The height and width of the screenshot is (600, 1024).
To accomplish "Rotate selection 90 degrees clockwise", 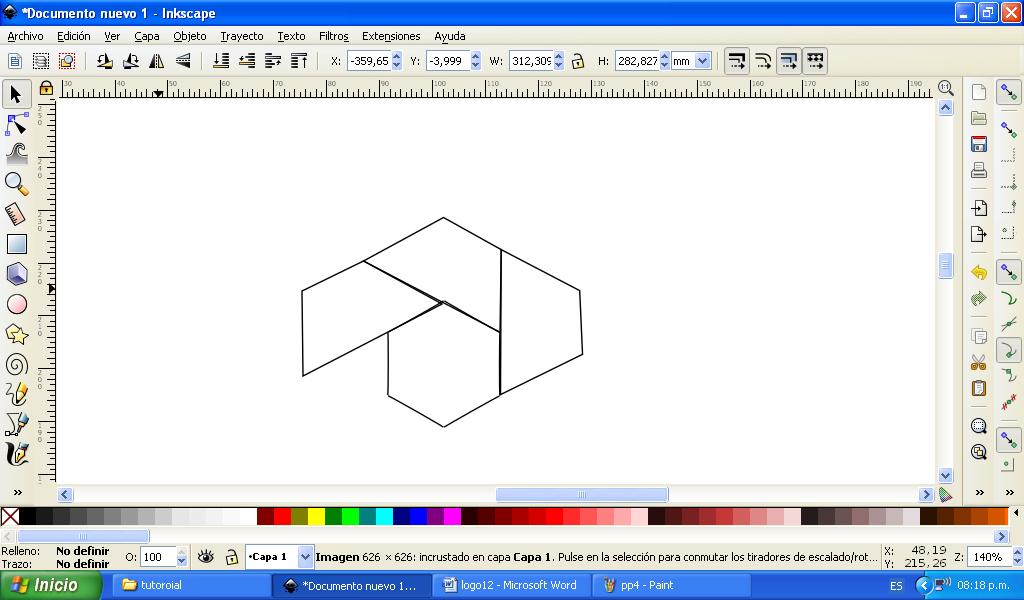I will (x=131, y=61).
